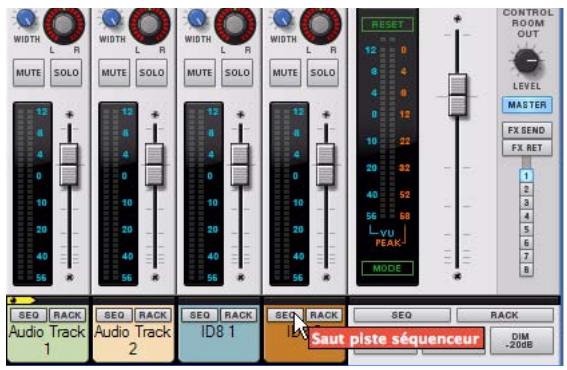Click the yellow marker above Audio Track 1
The width and height of the screenshot is (567, 370).
[21, 300]
